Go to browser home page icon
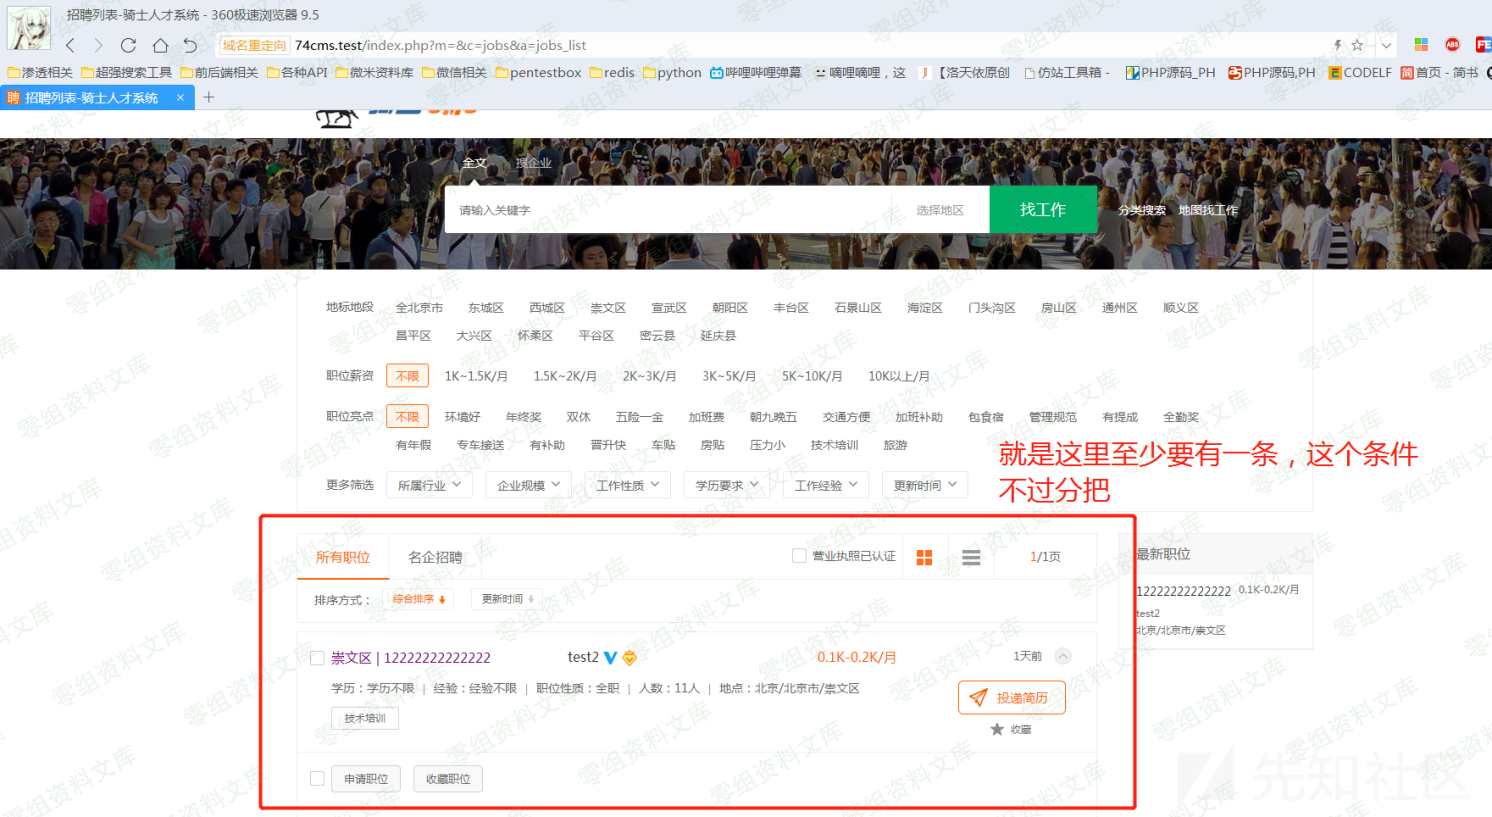This screenshot has width=1492, height=817. point(160,45)
